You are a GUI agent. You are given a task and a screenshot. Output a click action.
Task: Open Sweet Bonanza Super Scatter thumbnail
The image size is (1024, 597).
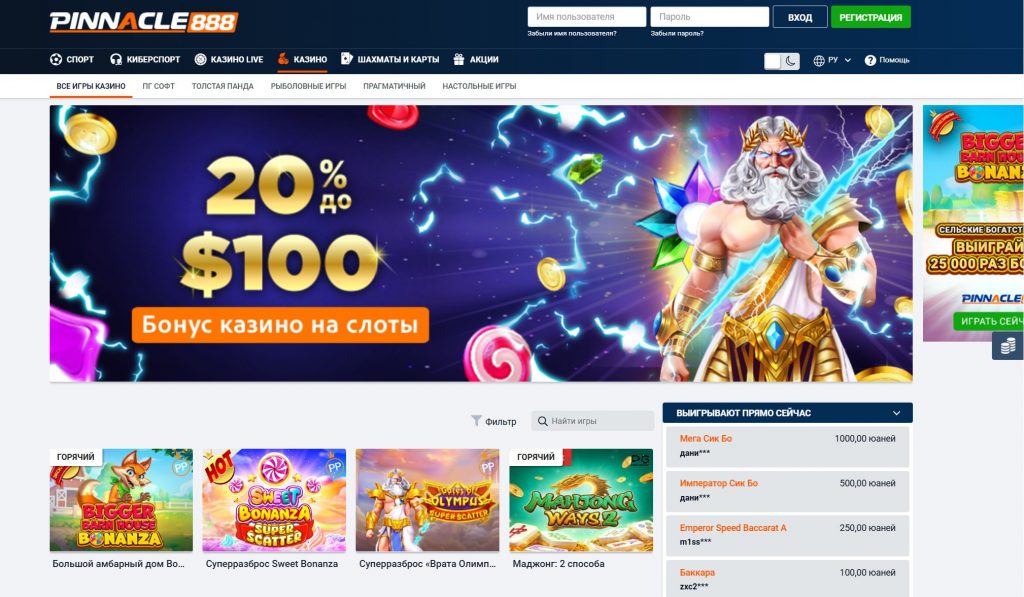(x=274, y=500)
